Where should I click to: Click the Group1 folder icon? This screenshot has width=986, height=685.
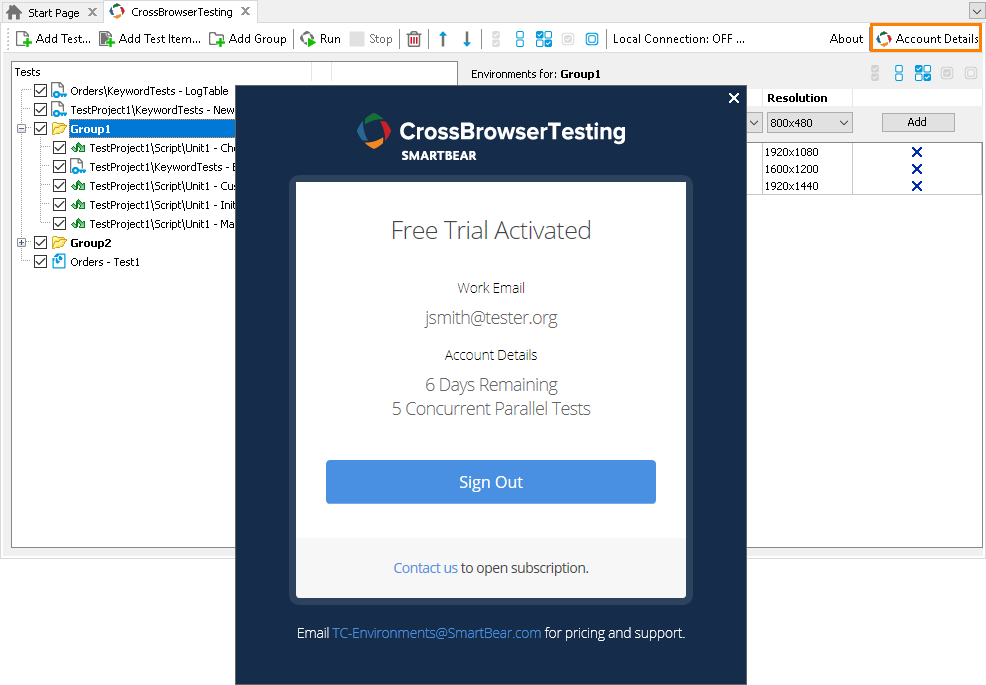59,129
